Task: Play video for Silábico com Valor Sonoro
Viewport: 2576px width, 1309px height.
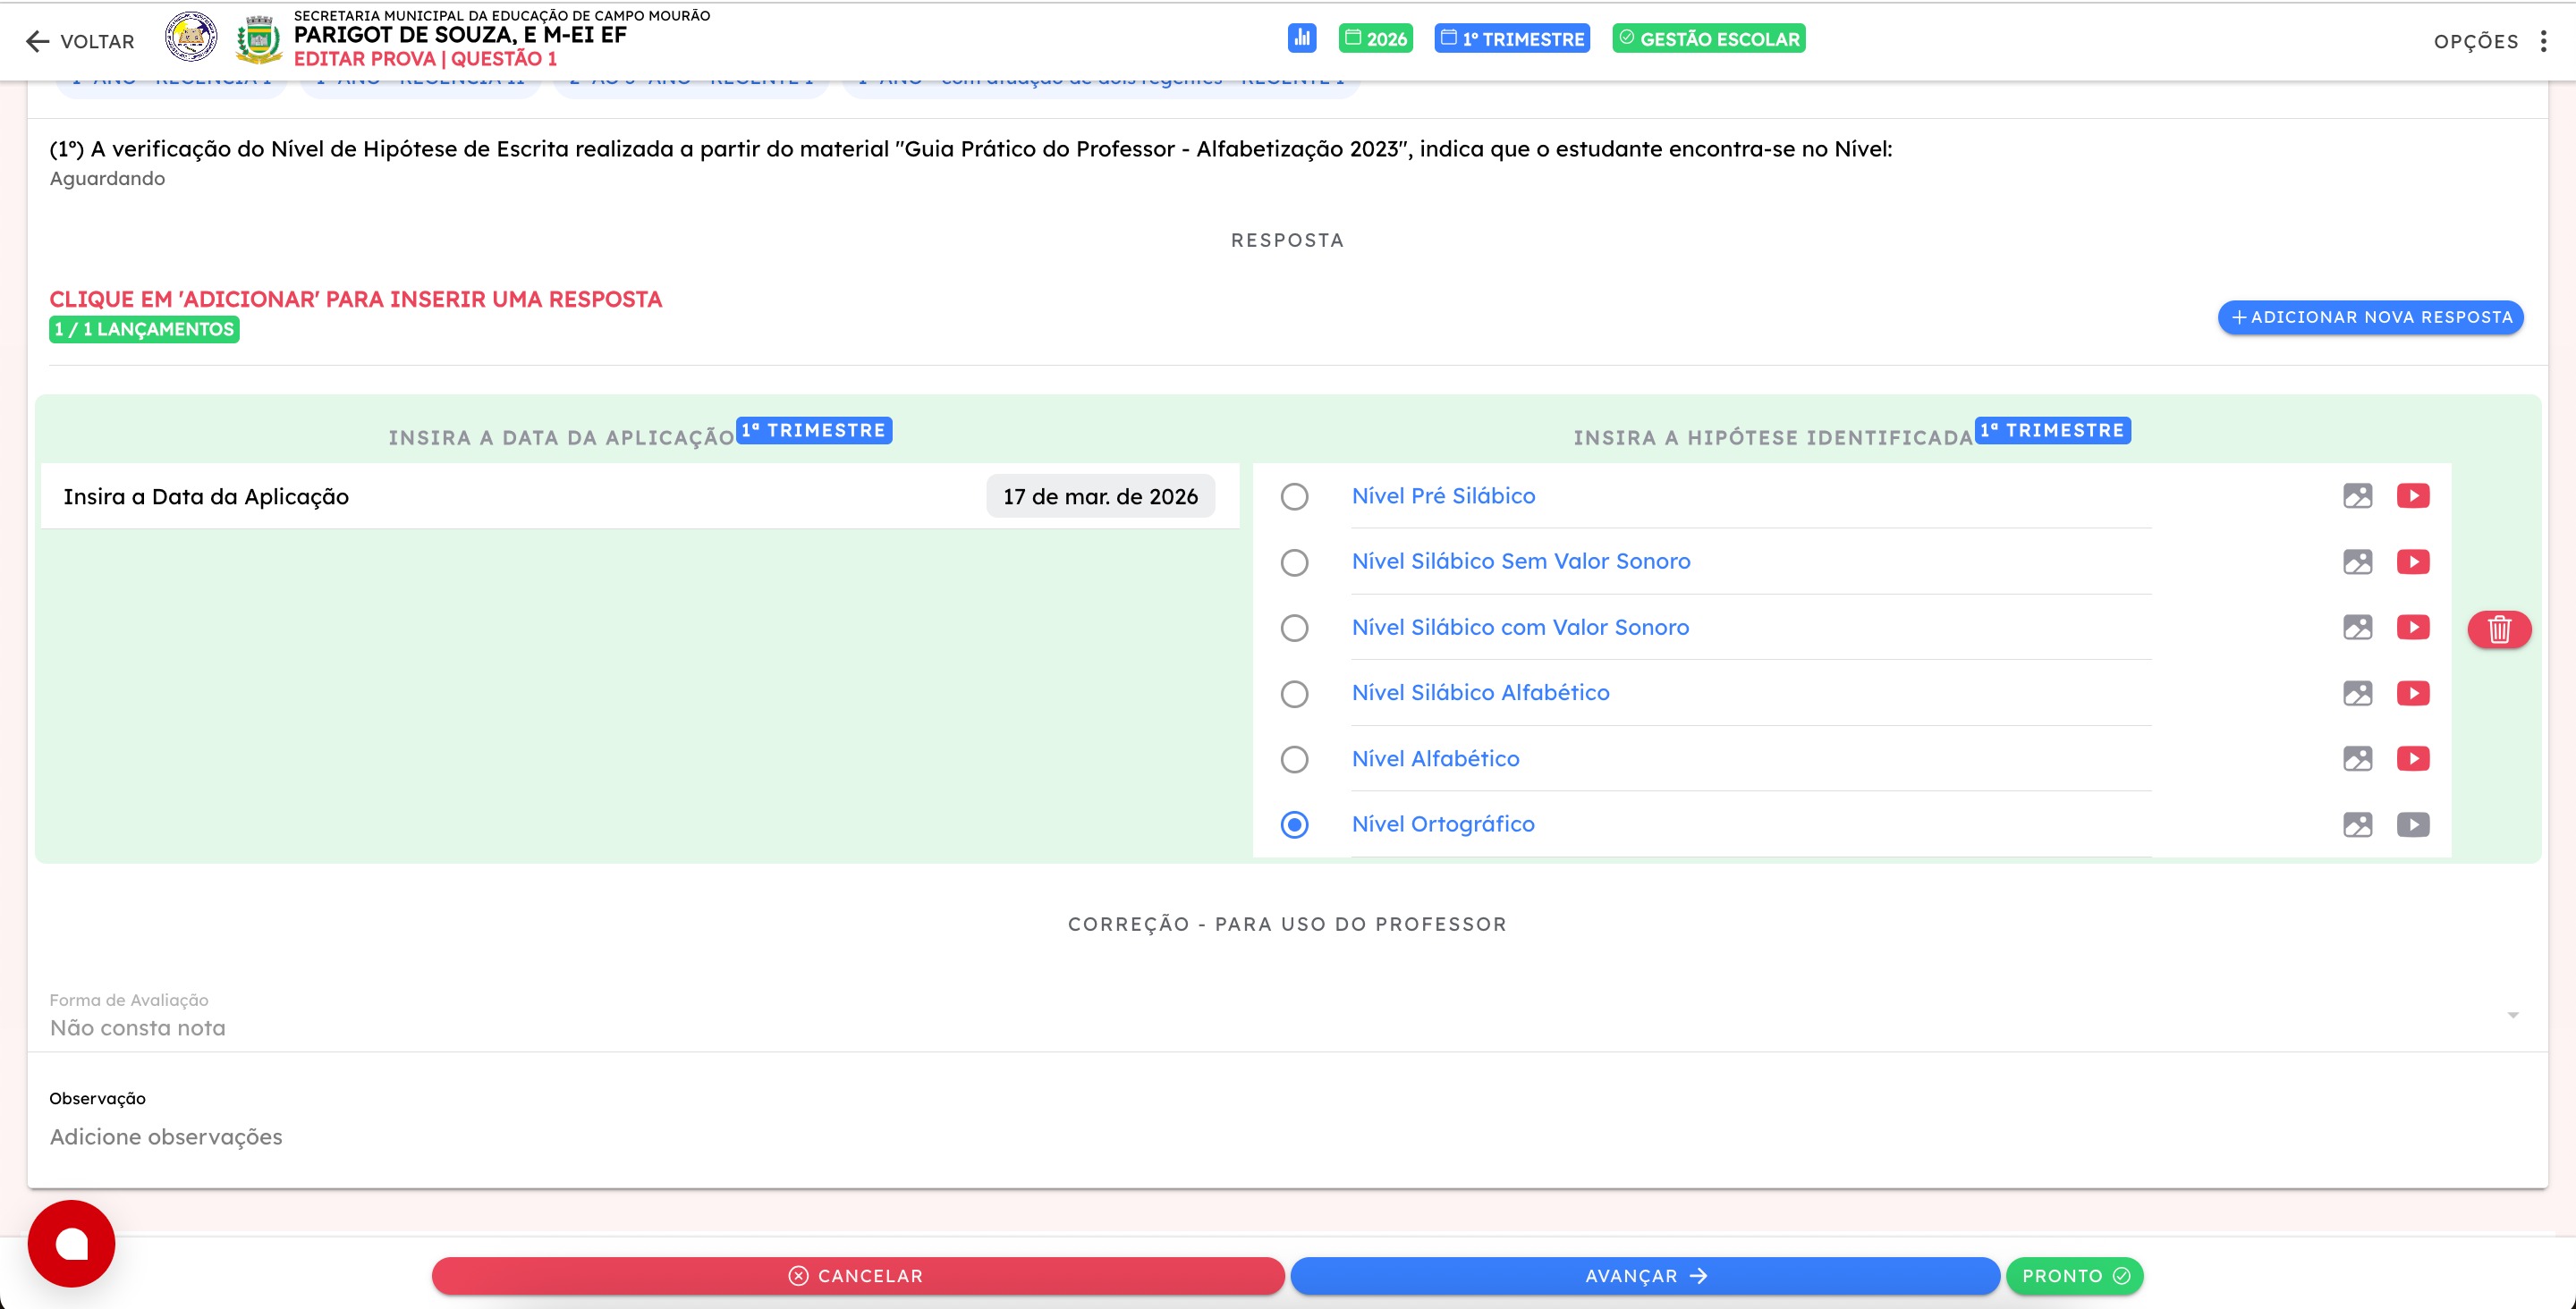Action: (2413, 627)
